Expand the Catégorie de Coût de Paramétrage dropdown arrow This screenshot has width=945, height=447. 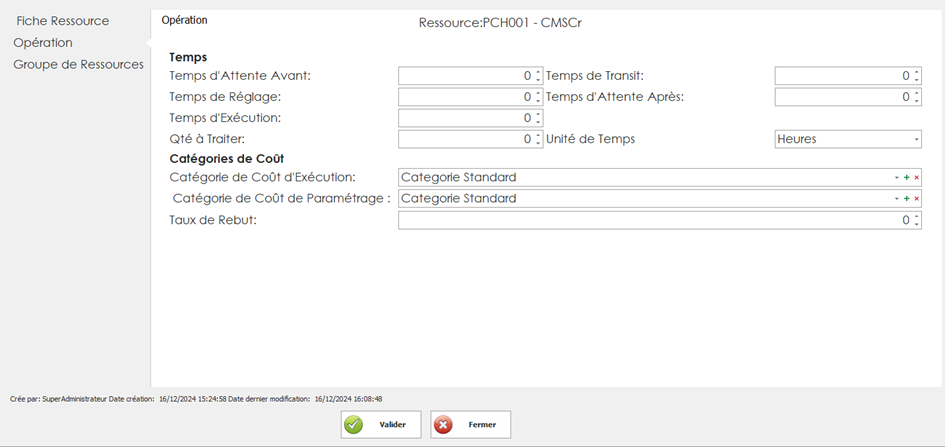click(897, 199)
